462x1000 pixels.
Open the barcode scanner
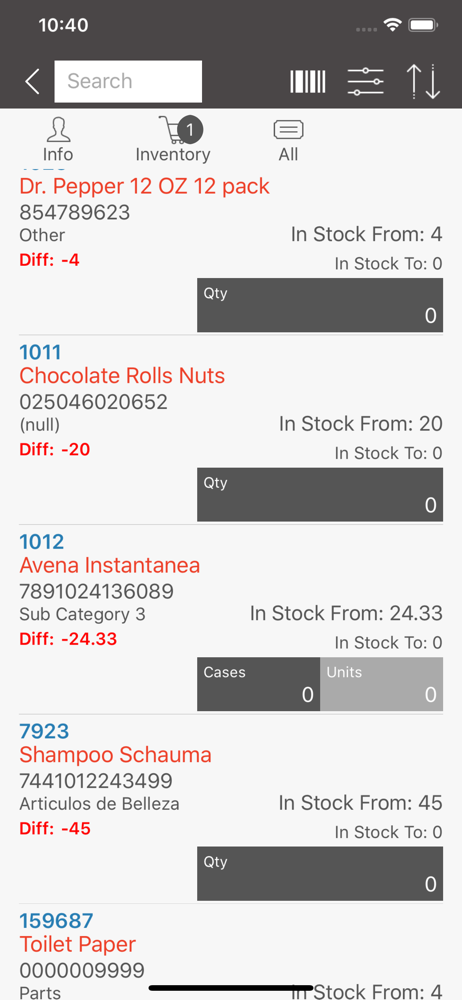[308, 82]
